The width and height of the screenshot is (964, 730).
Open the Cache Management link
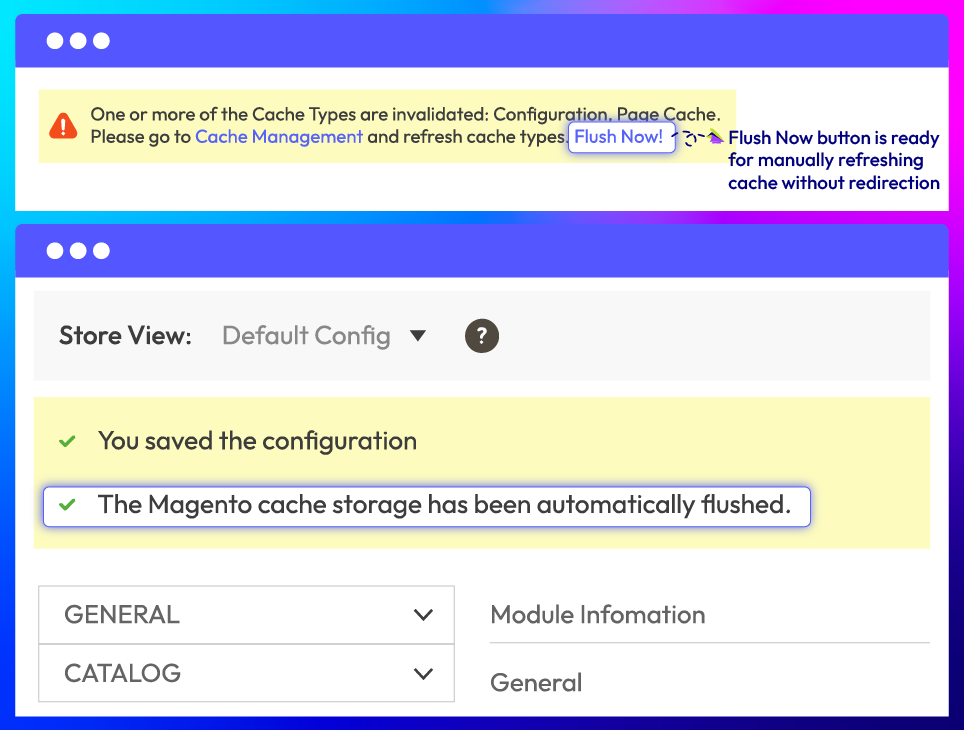pyautogui.click(x=279, y=137)
